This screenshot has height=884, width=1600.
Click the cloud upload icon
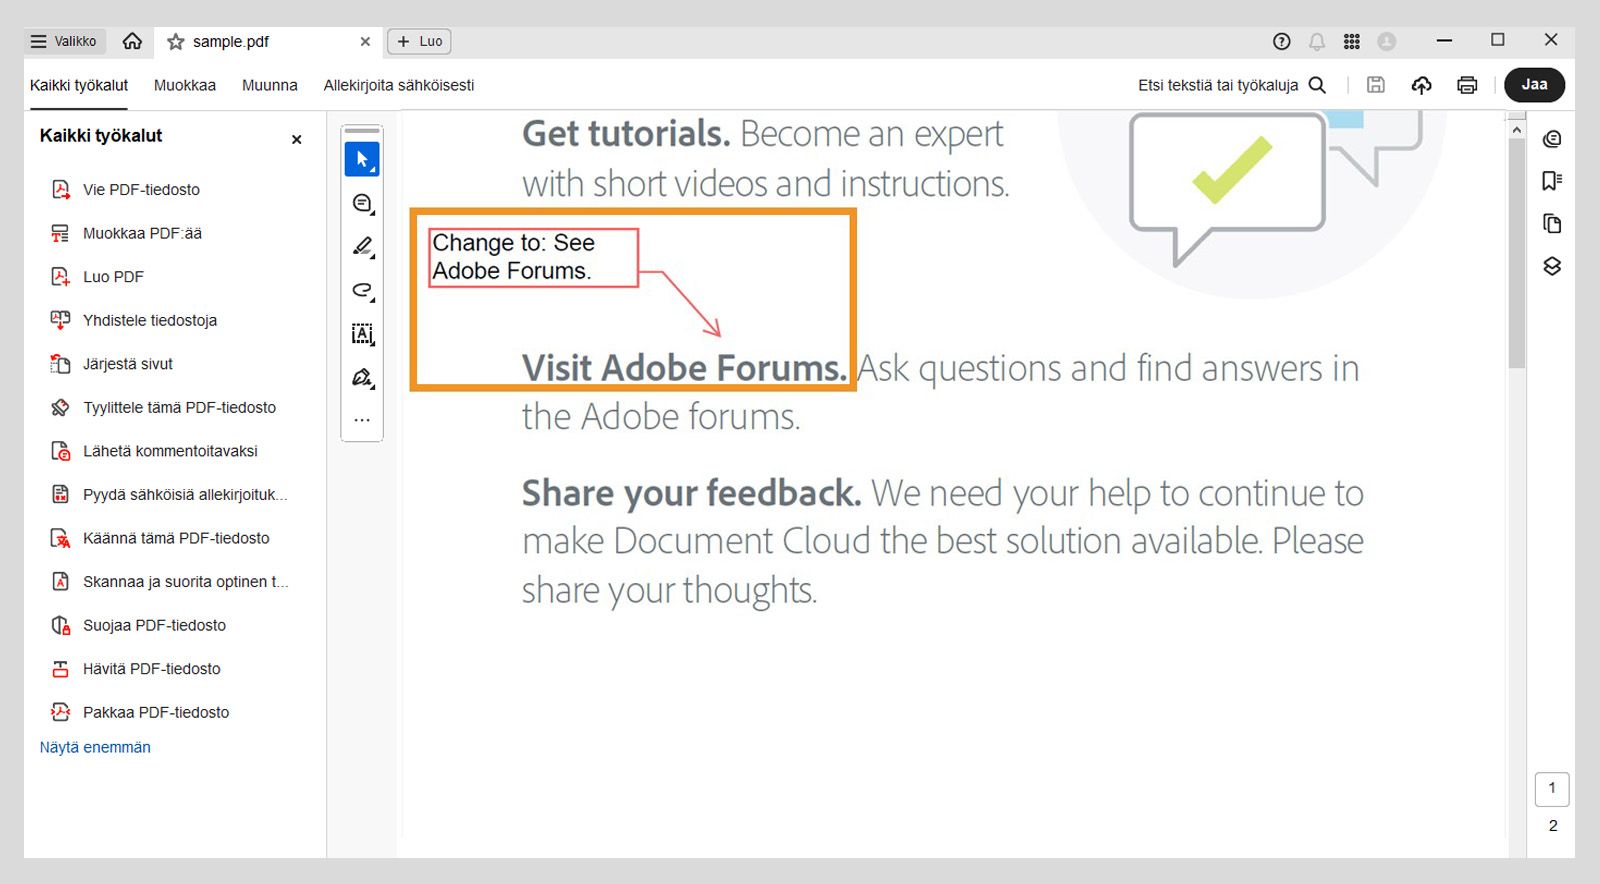[x=1421, y=85]
